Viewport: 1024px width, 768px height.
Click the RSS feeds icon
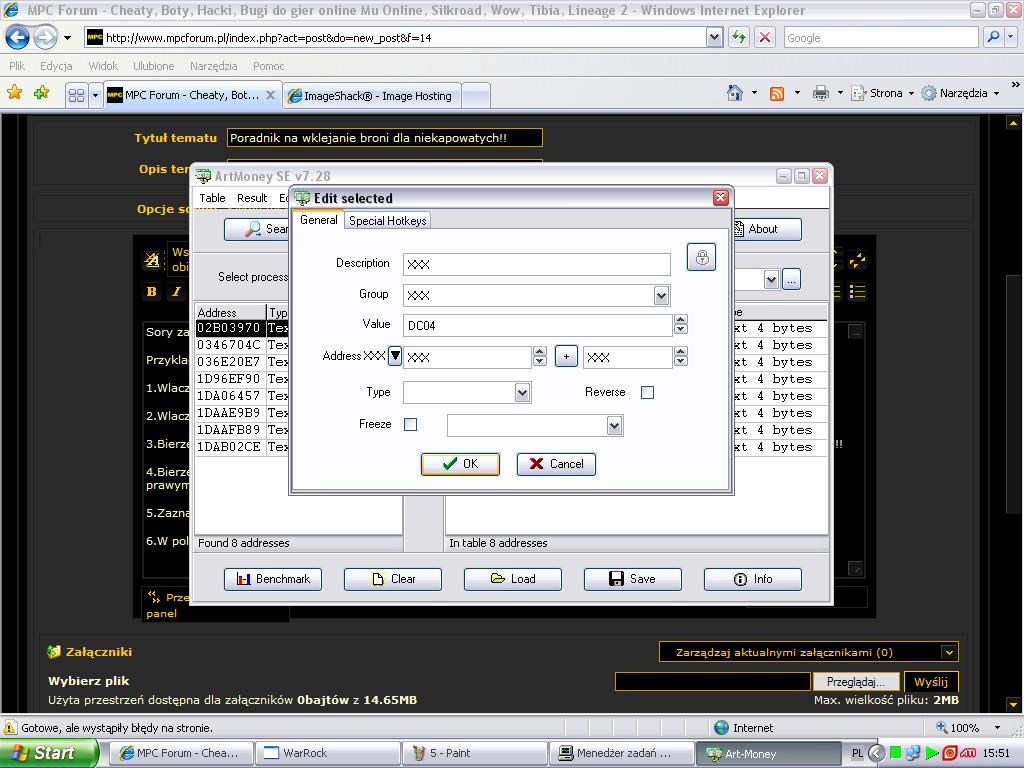tap(776, 93)
